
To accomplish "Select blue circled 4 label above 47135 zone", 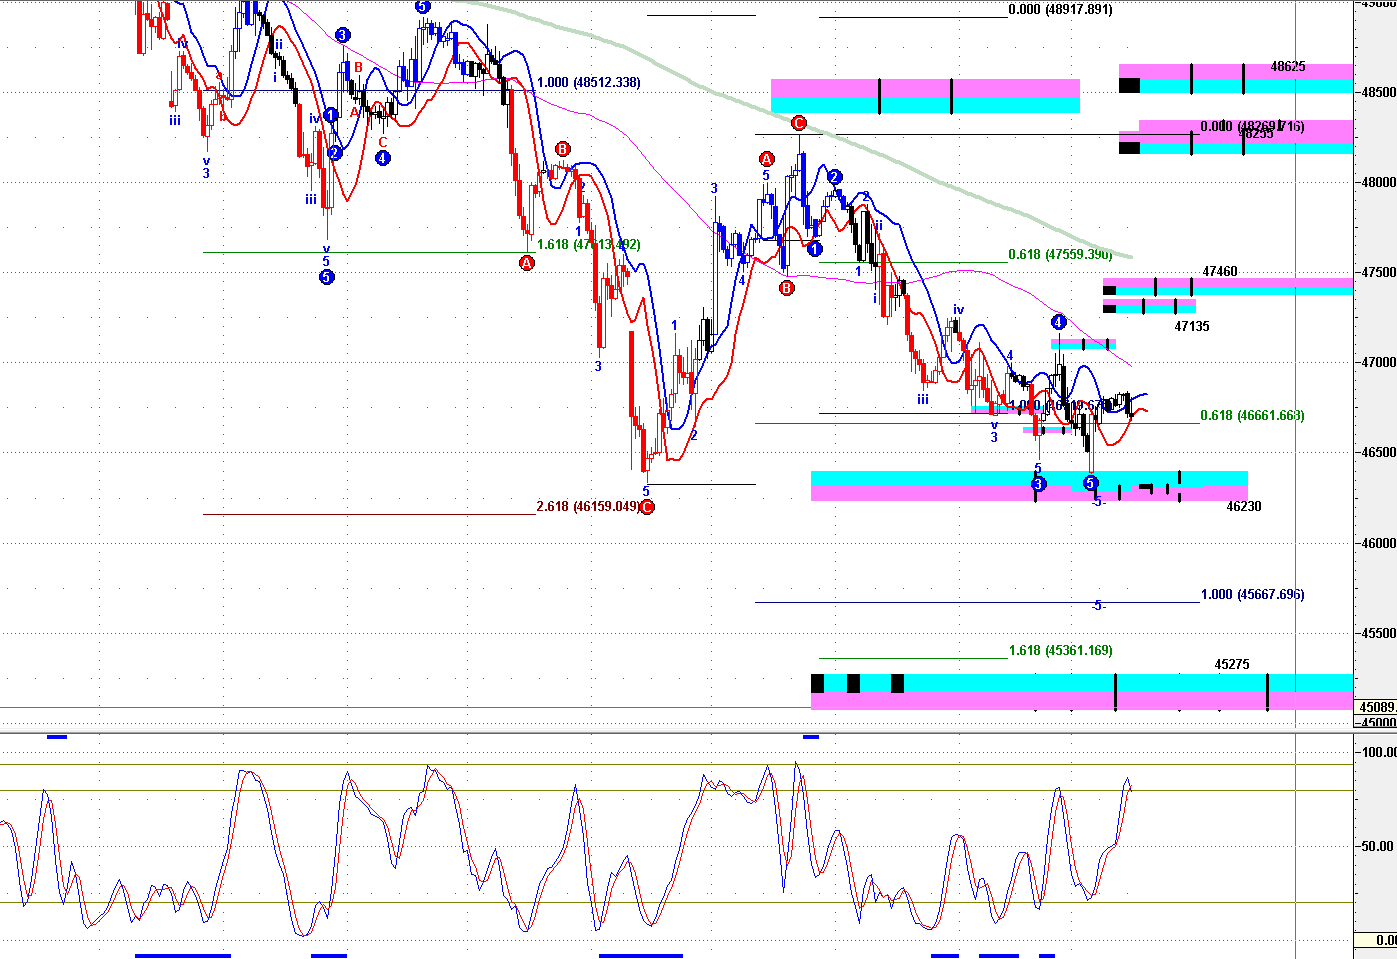I will tap(1059, 322).
